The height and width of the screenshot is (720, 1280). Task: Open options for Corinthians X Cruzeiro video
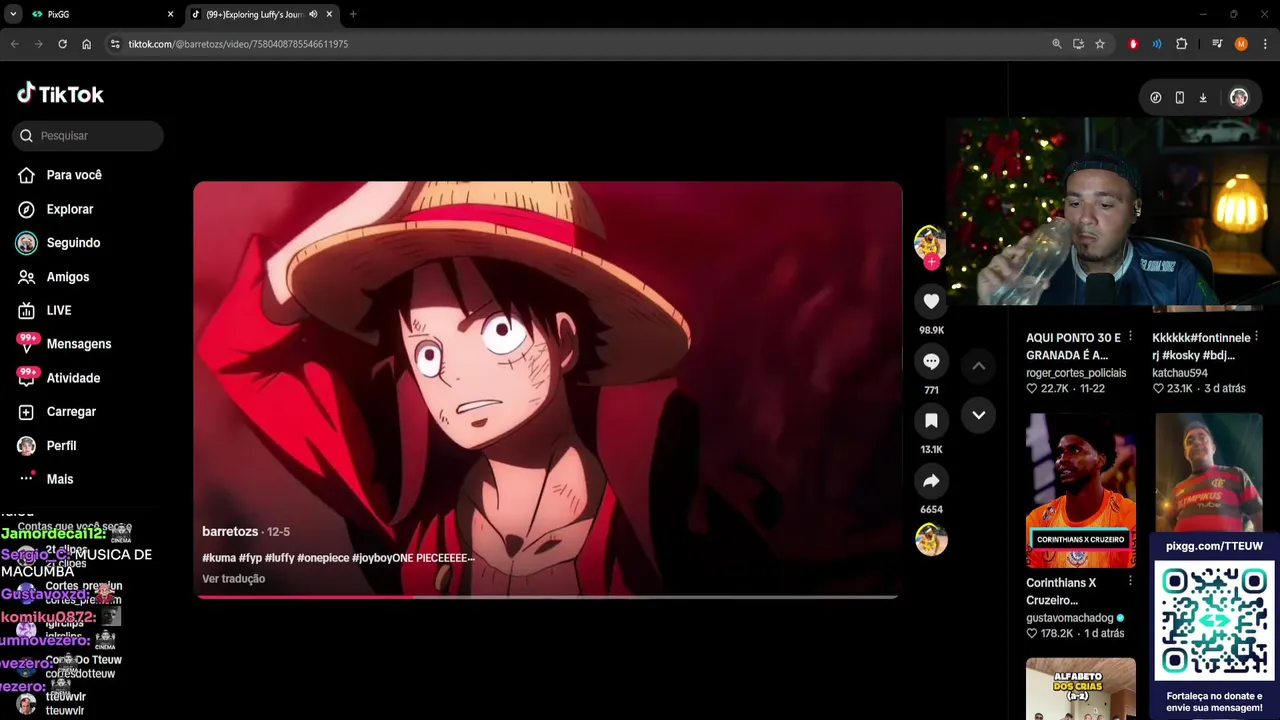pos(1130,582)
